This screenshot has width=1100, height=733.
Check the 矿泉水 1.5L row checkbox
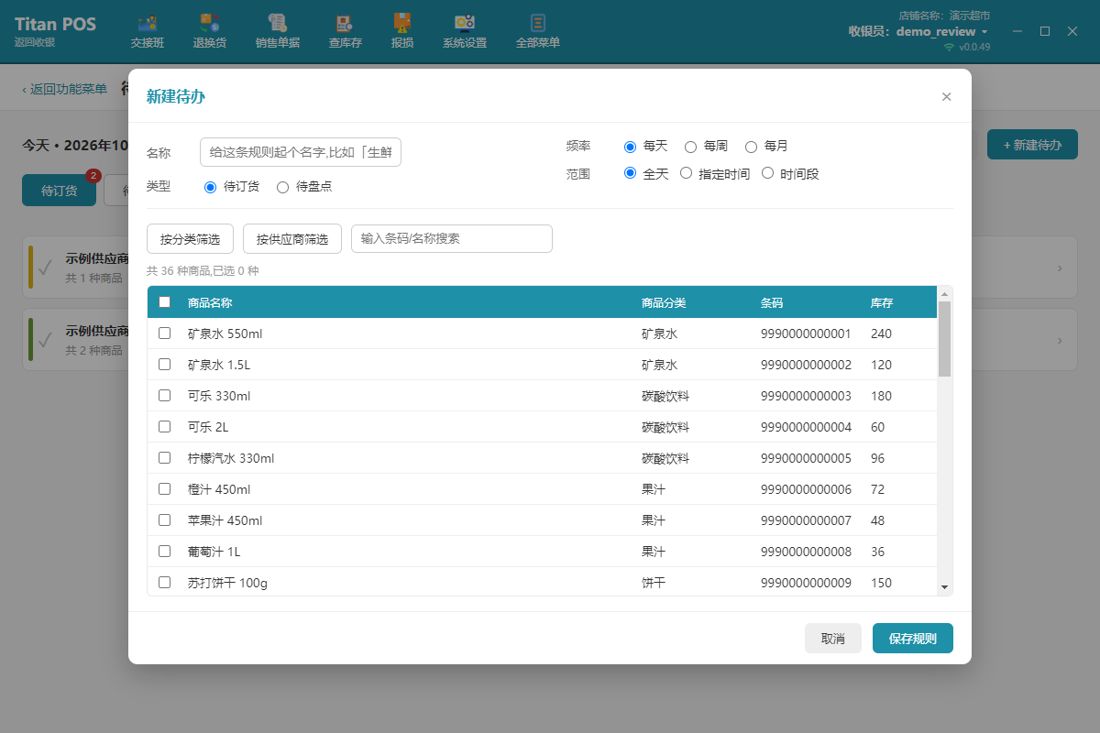[164, 364]
